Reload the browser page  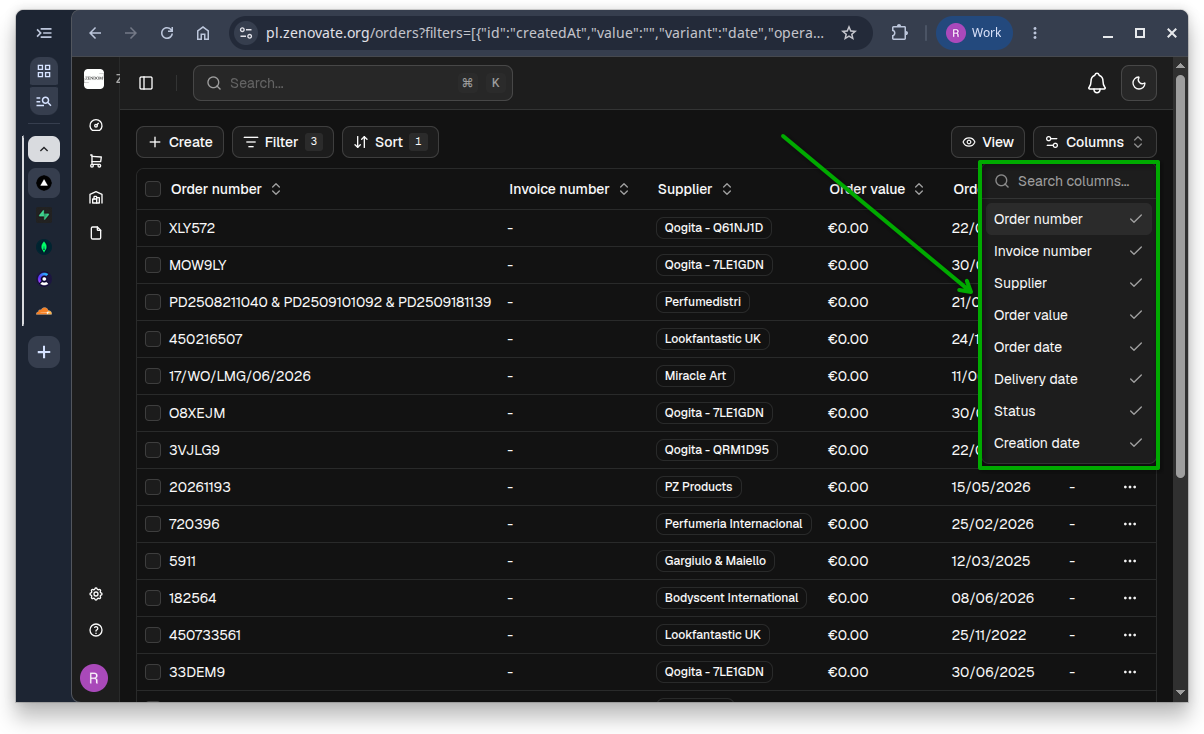coord(167,33)
